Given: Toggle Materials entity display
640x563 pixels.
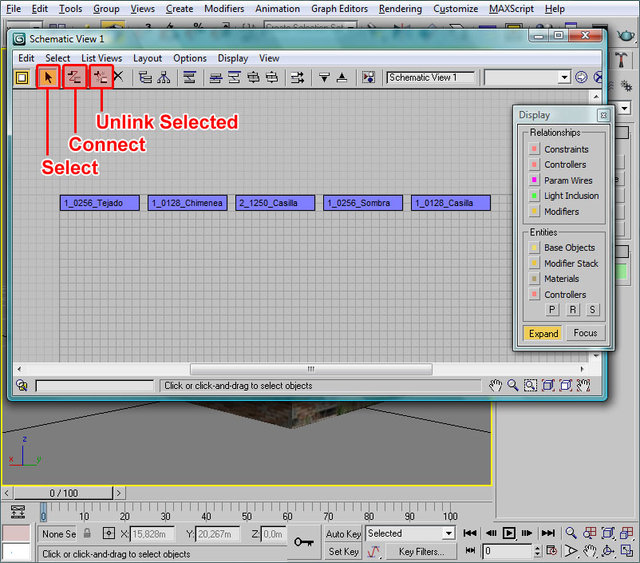Looking at the screenshot, I should [x=535, y=279].
